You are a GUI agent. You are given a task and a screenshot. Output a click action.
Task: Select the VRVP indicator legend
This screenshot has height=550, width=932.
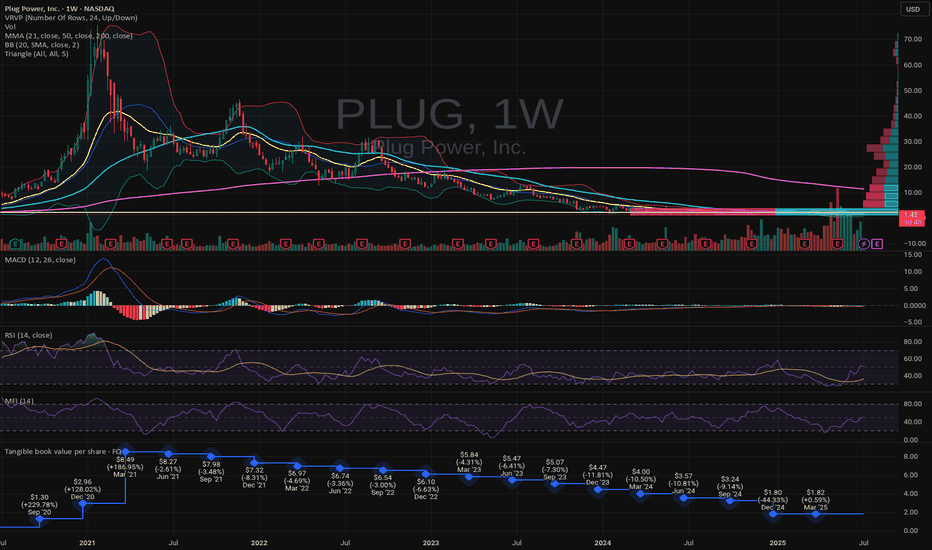pyautogui.click(x=71, y=18)
